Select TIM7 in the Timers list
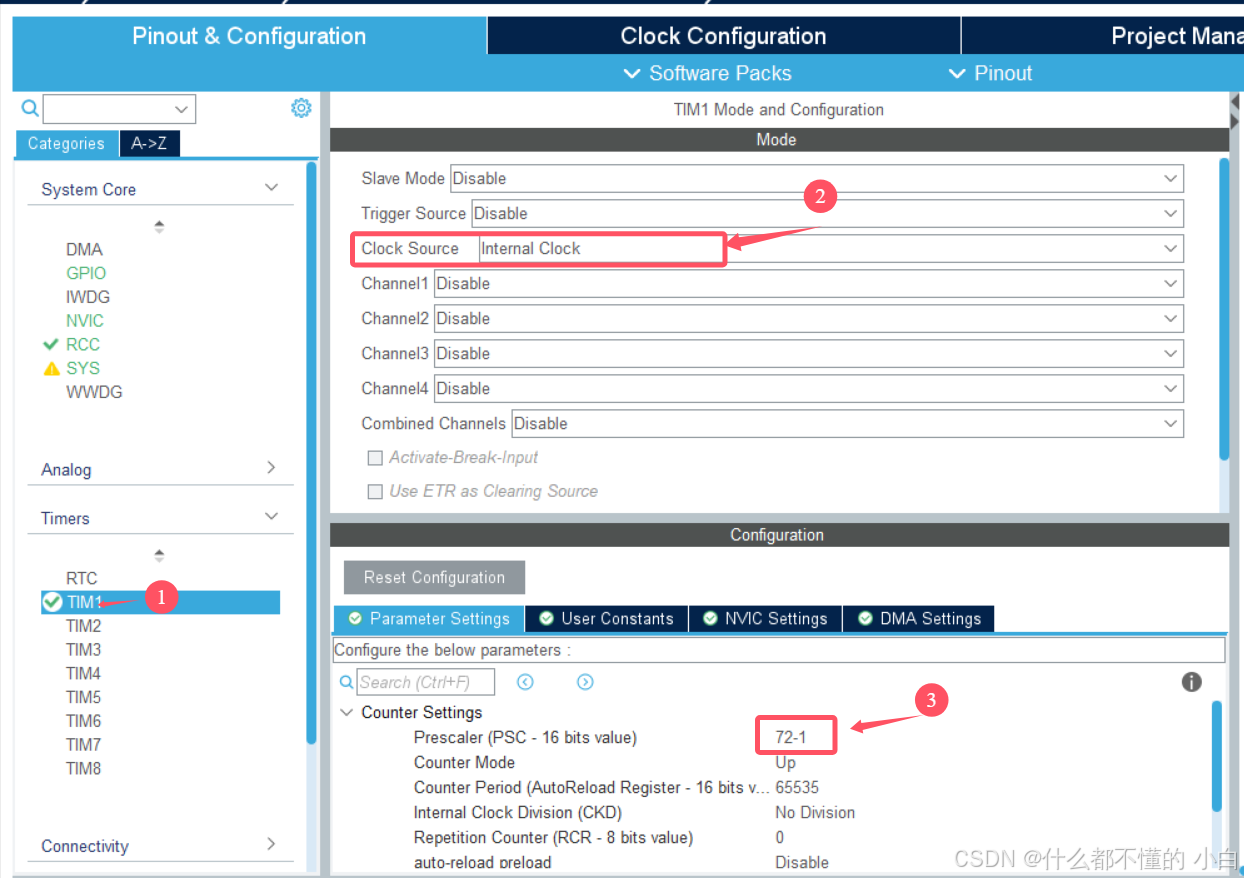1244x878 pixels. coord(84,745)
